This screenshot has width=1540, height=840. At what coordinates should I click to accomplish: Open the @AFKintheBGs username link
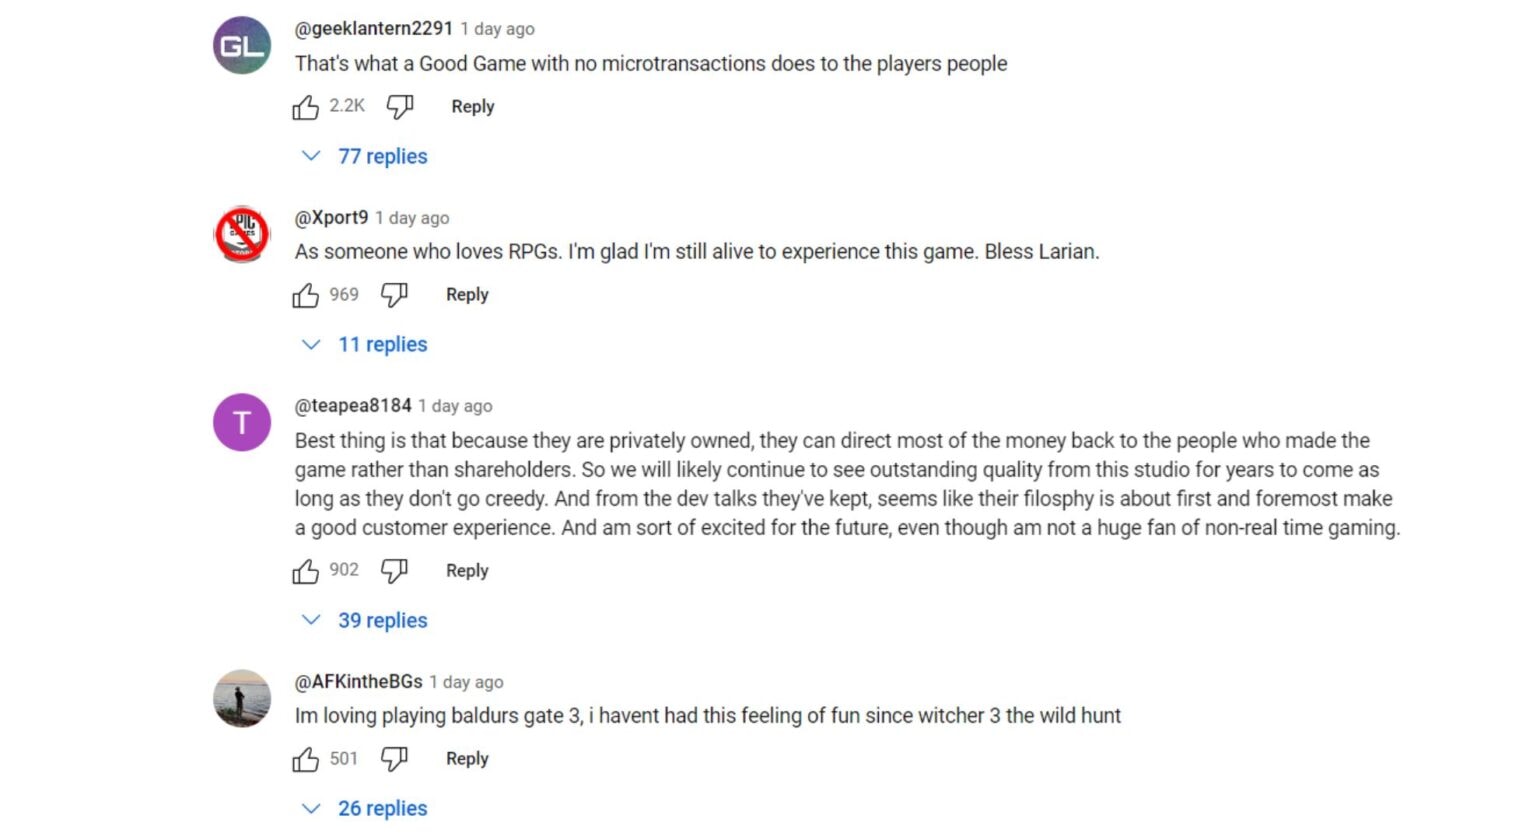pyautogui.click(x=358, y=682)
